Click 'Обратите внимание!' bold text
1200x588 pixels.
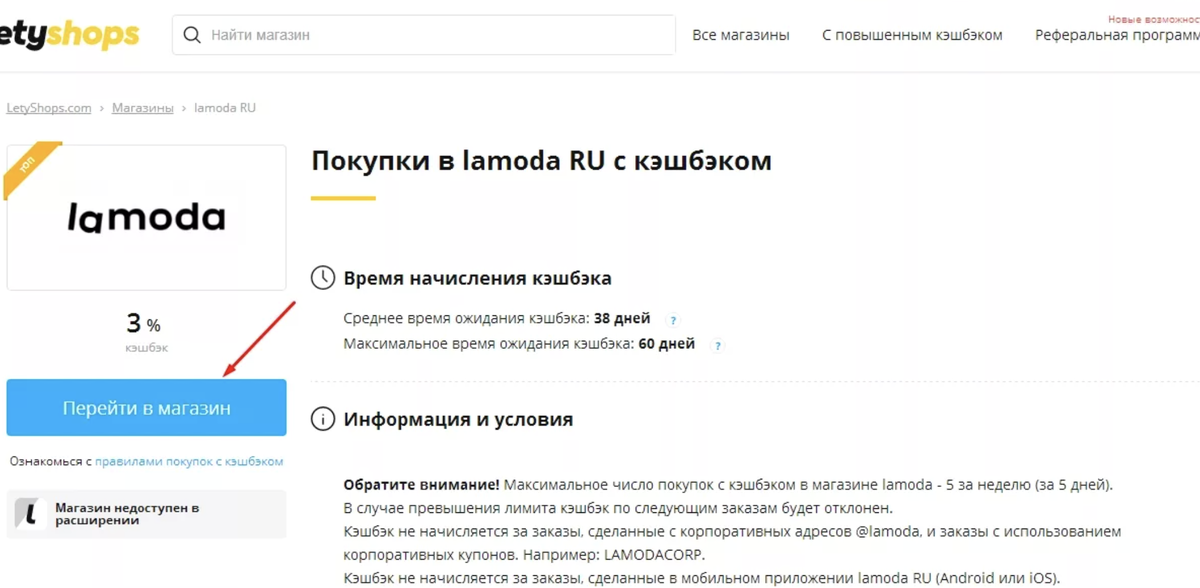coord(421,484)
